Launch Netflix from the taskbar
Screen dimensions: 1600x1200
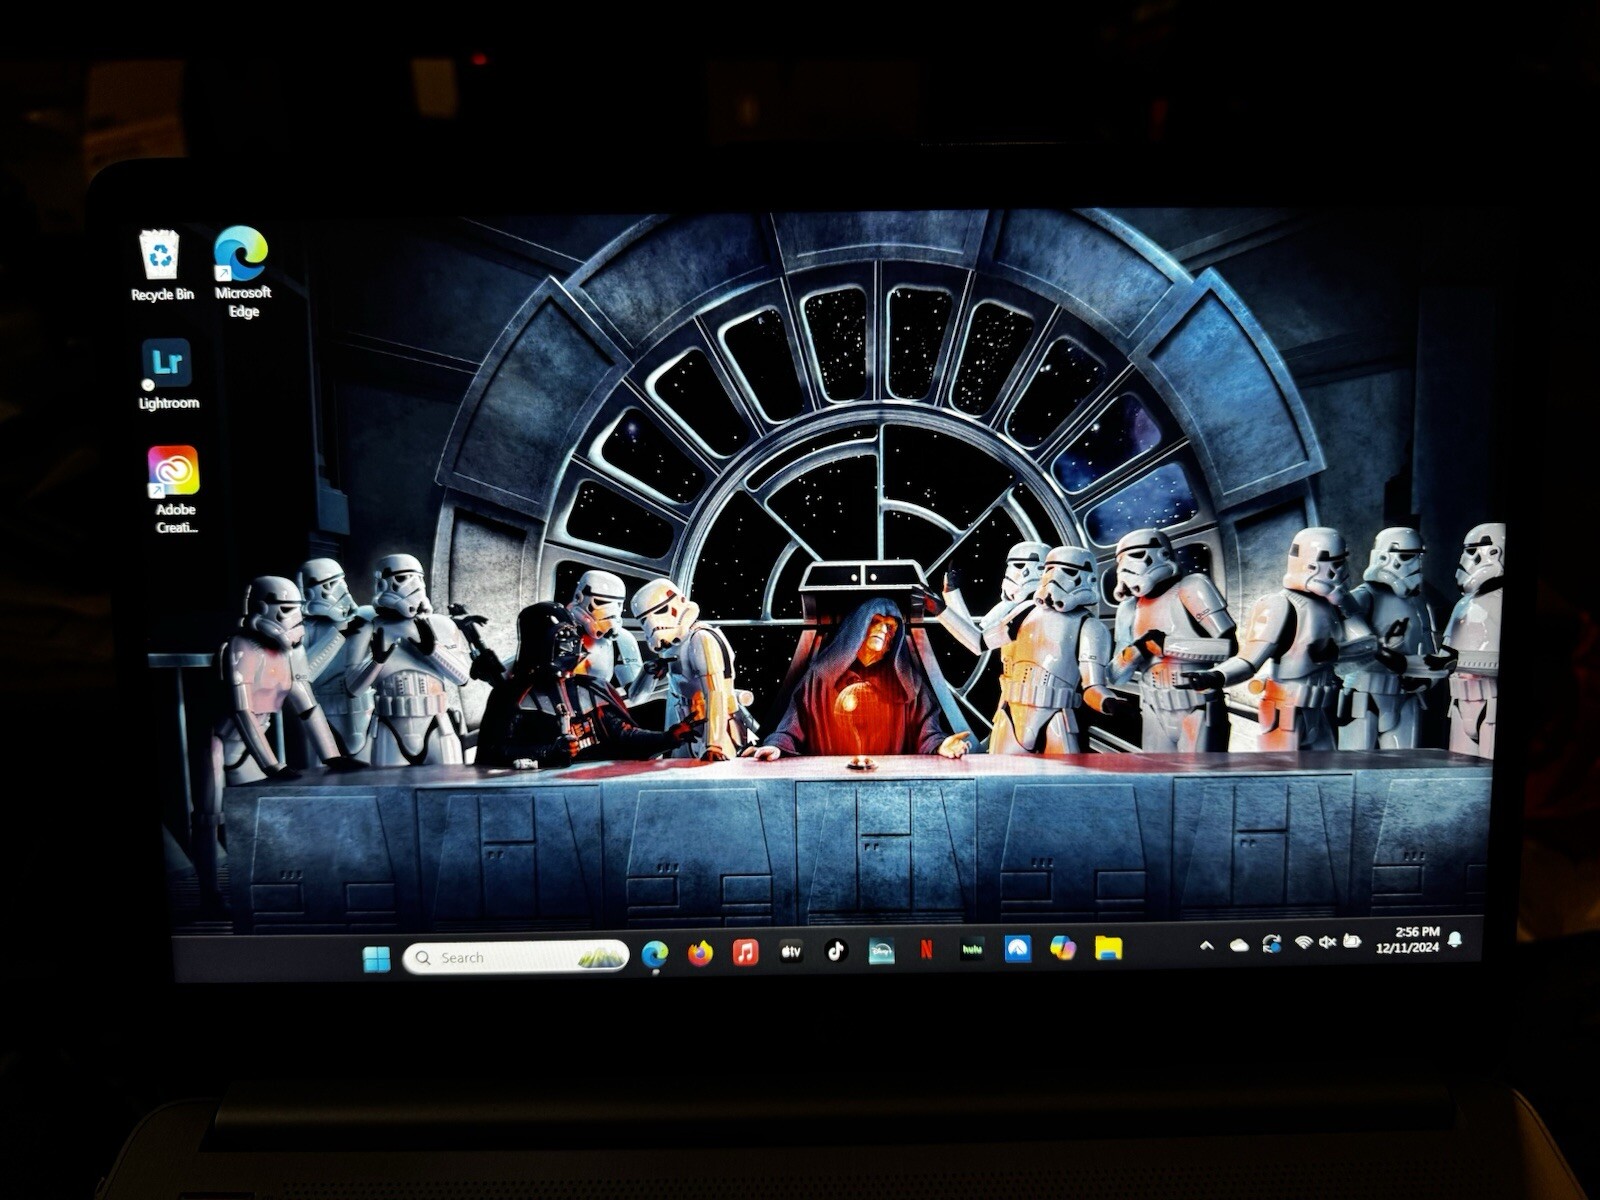(x=927, y=949)
